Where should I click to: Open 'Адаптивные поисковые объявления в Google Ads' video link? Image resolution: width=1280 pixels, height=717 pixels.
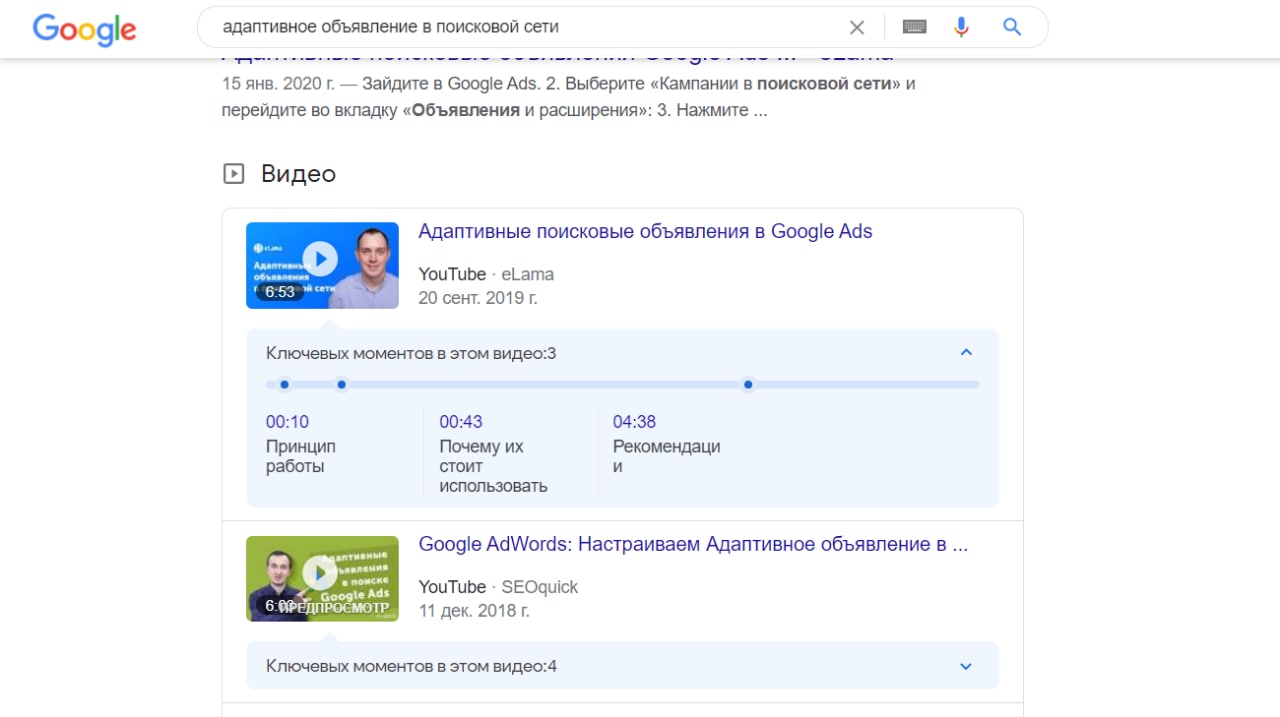(645, 232)
